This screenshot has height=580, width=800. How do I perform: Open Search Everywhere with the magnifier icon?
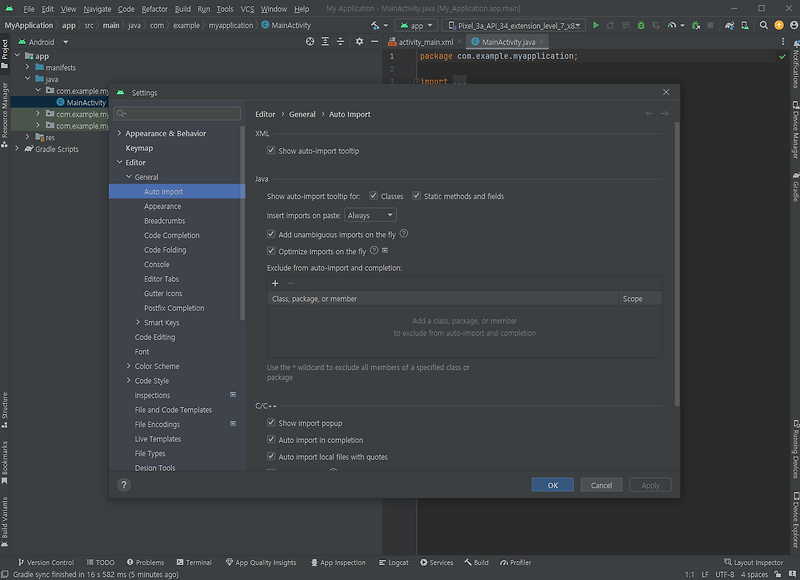click(763, 25)
